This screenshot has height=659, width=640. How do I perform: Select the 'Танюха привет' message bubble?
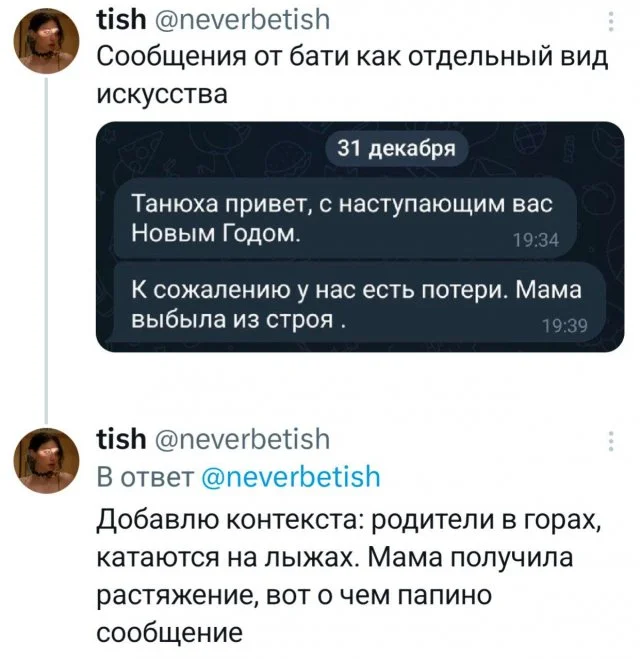point(340,217)
